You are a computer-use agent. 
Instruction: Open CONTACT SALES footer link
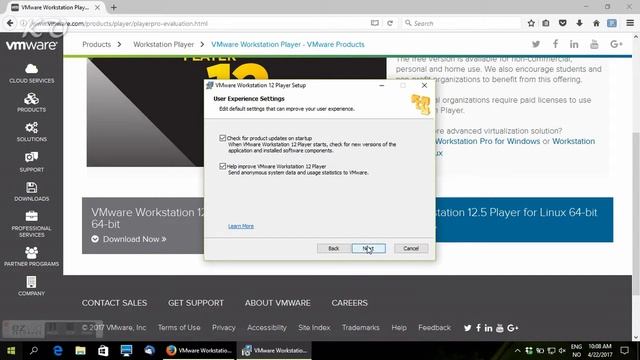tap(114, 303)
